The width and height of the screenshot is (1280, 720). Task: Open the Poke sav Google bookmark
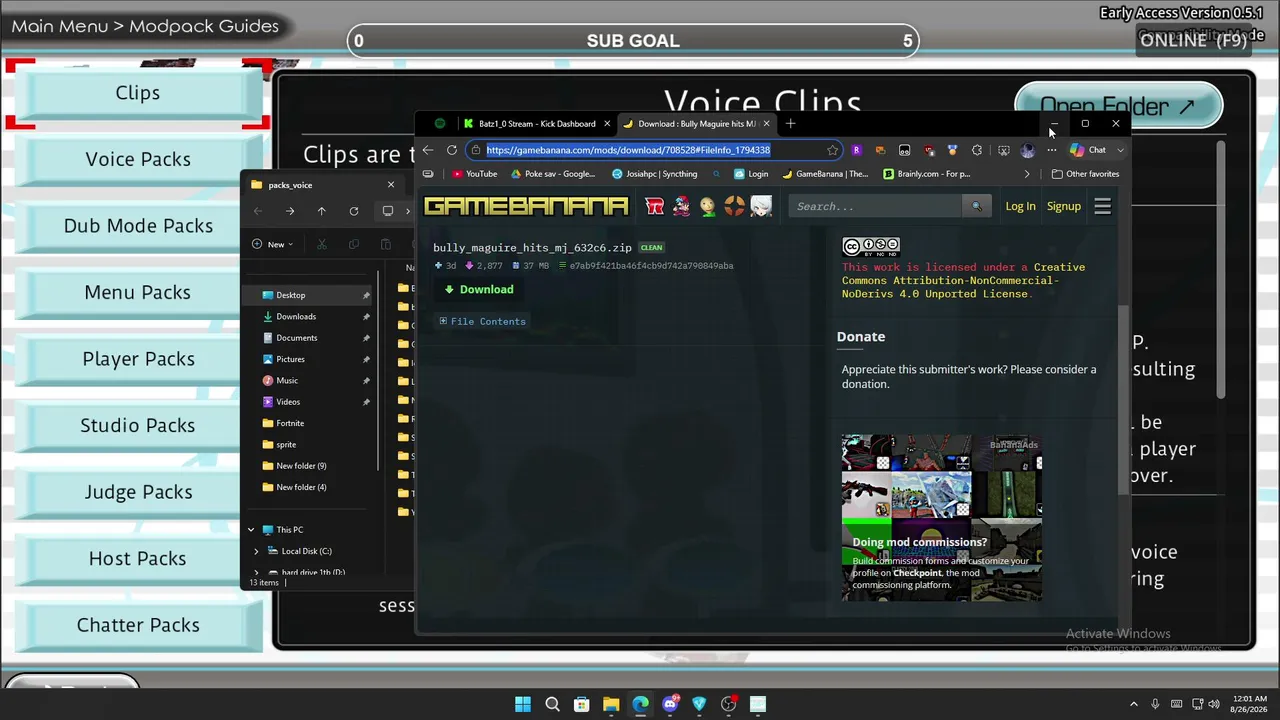pyautogui.click(x=553, y=174)
